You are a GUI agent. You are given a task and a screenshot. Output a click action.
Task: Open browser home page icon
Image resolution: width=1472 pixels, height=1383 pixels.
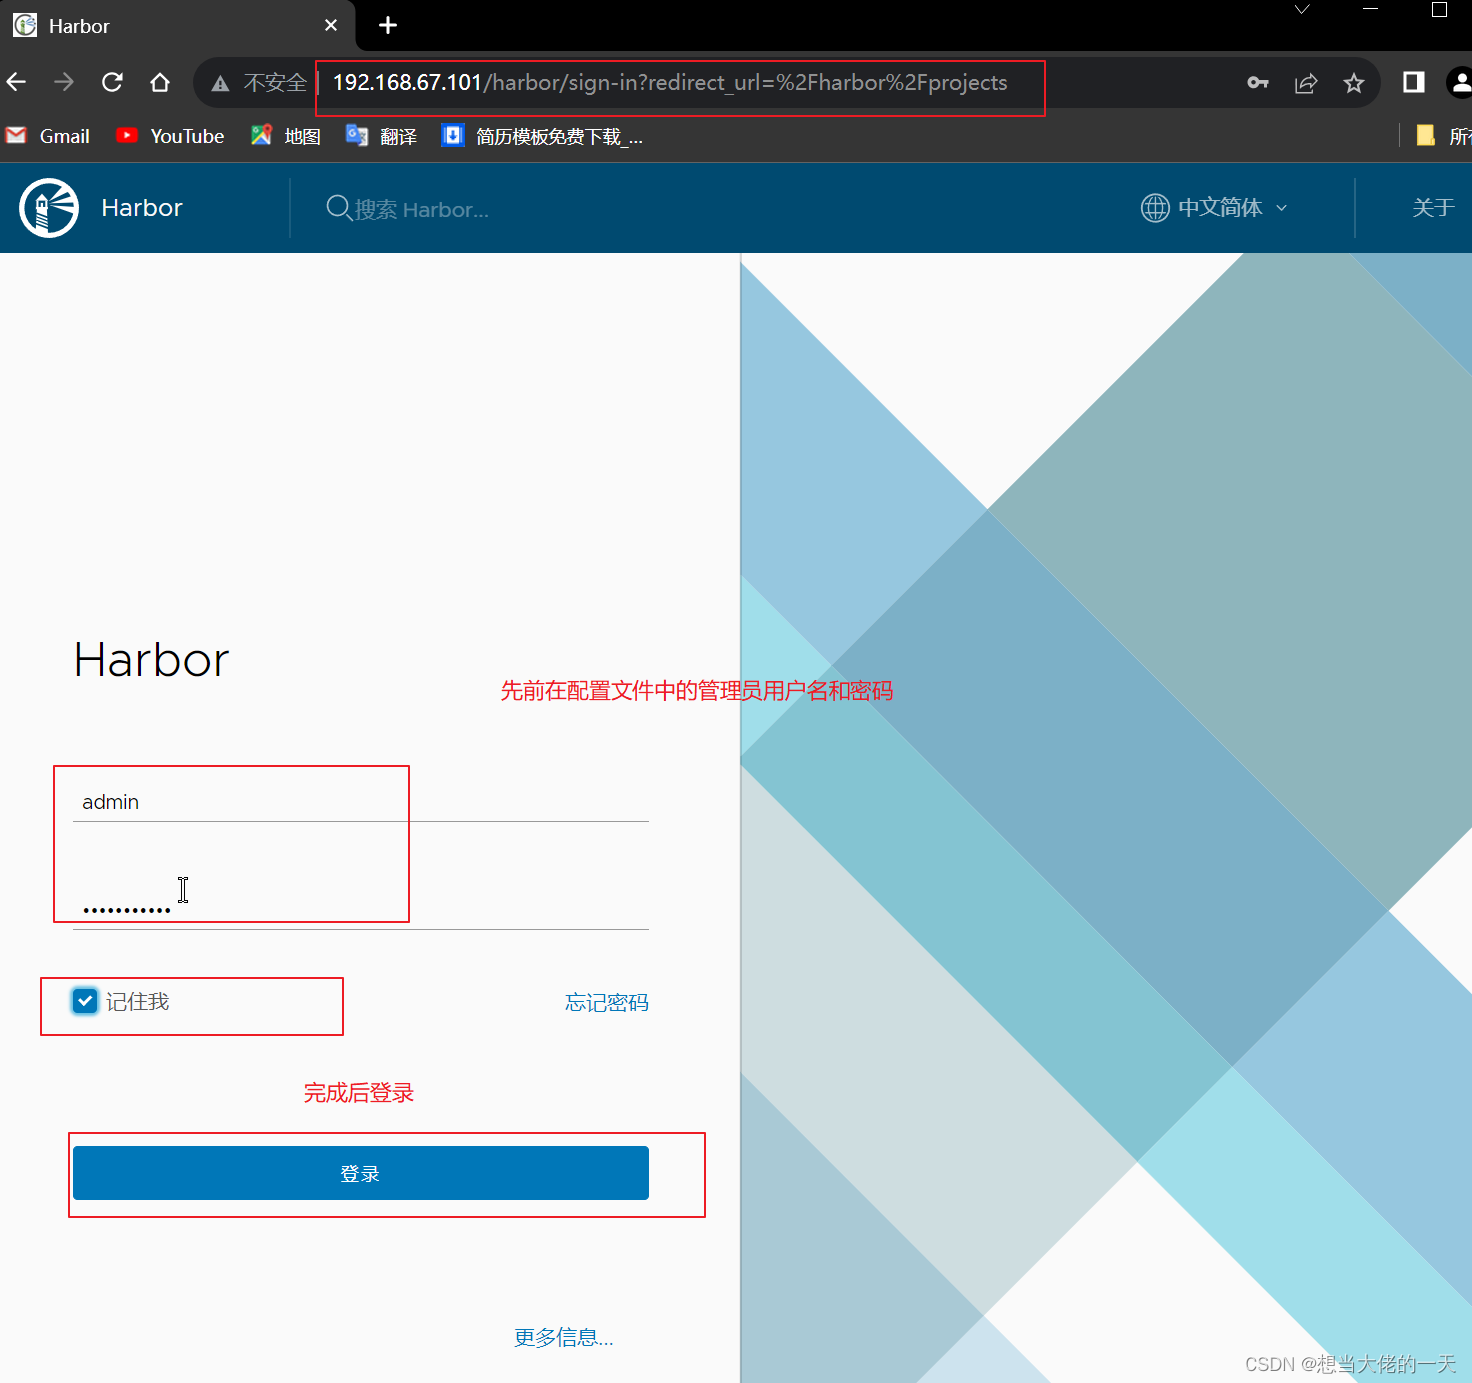(160, 82)
